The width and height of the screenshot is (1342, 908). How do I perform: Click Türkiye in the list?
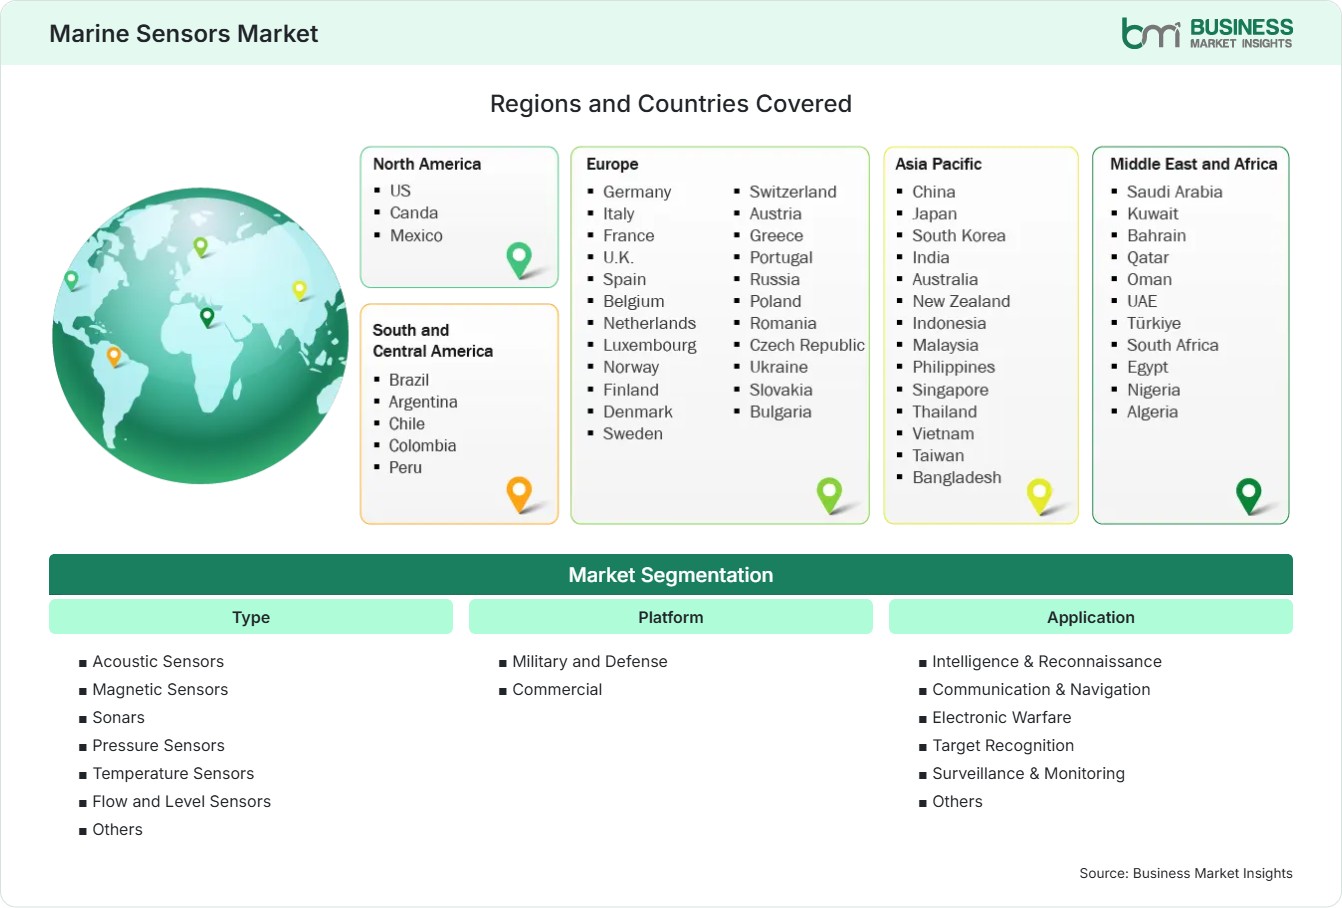tap(1154, 324)
